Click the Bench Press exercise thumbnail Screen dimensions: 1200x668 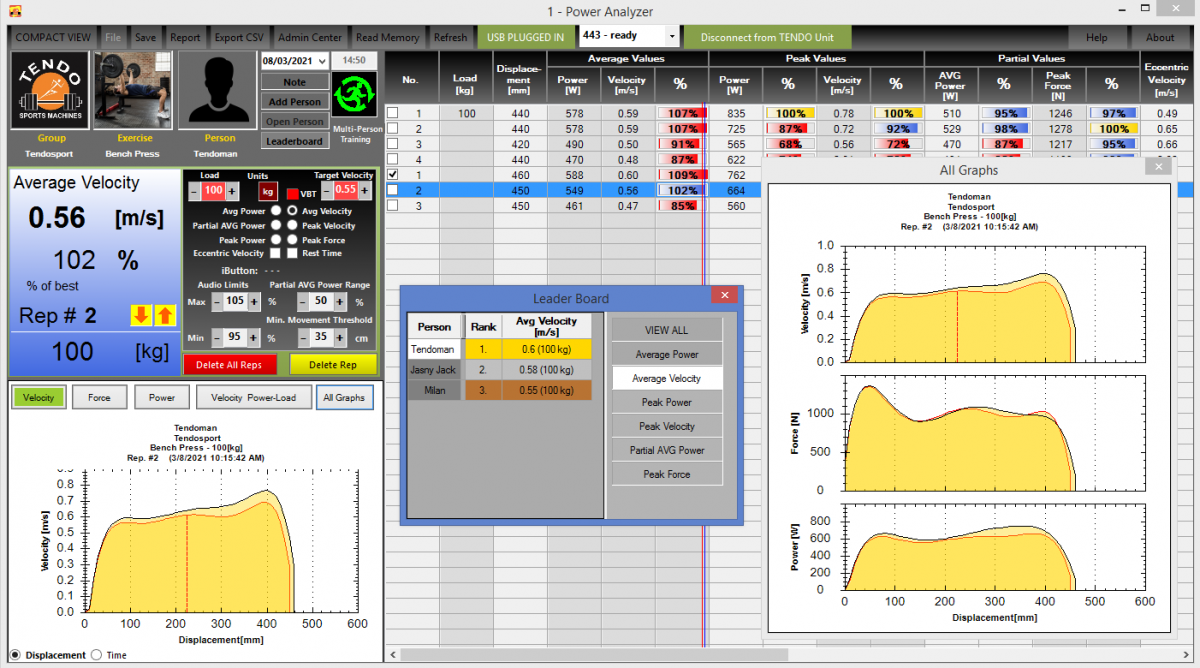[x=132, y=92]
